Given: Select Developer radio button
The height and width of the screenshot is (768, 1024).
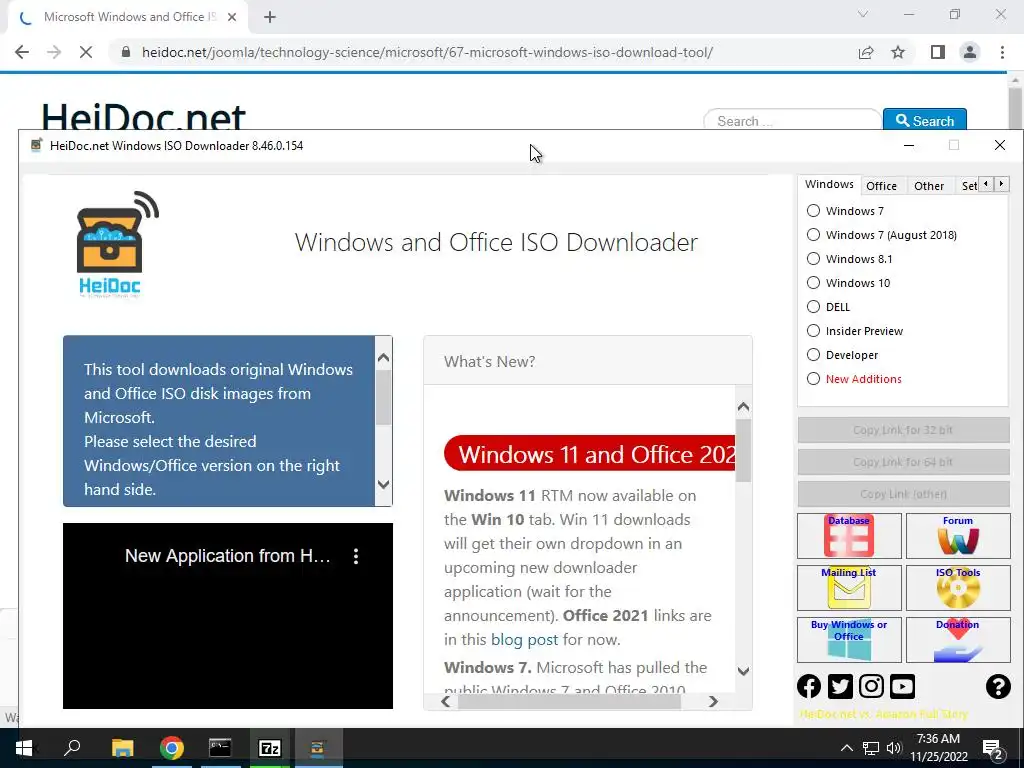Looking at the screenshot, I should [813, 355].
